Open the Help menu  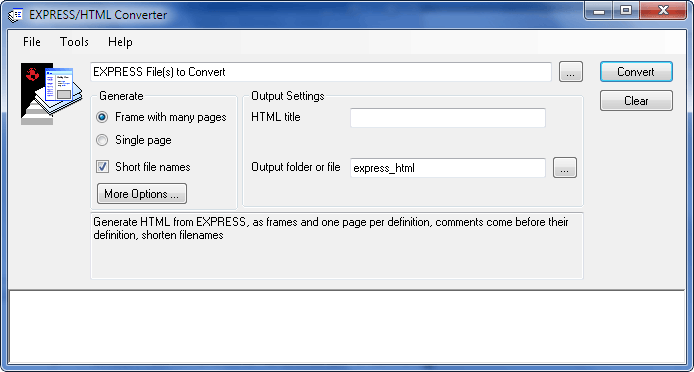pos(120,42)
